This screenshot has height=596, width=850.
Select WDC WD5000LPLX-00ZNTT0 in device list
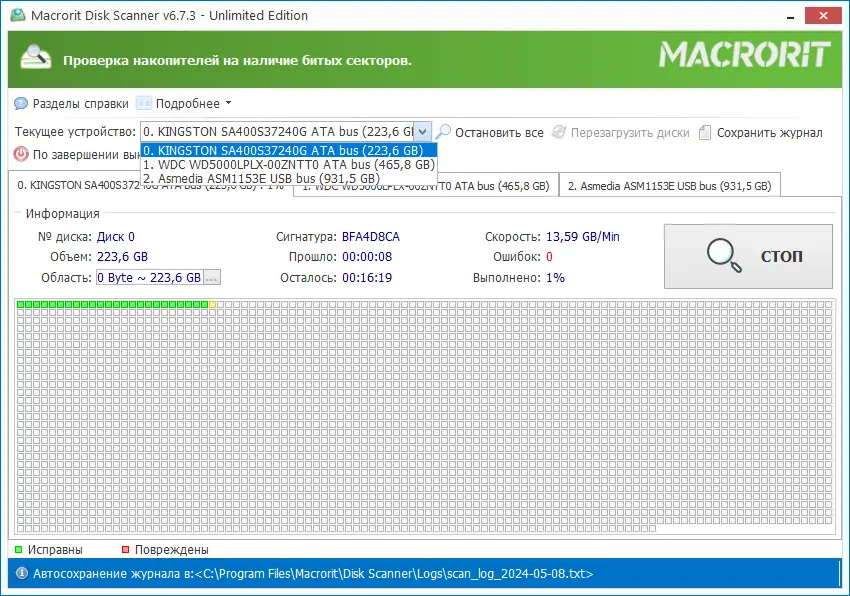tap(288, 164)
